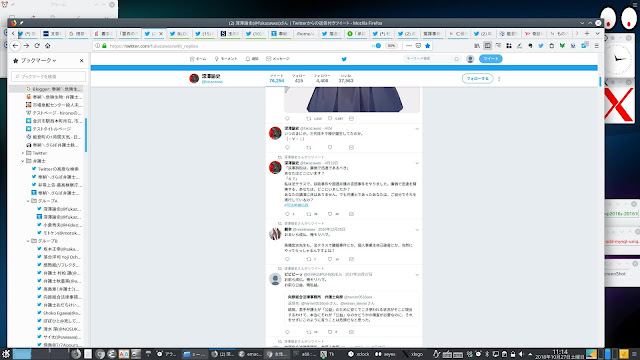Focus the ブックマークを検索 search field
Image resolution: width=640 pixels, height=360 pixels.
click(49, 76)
